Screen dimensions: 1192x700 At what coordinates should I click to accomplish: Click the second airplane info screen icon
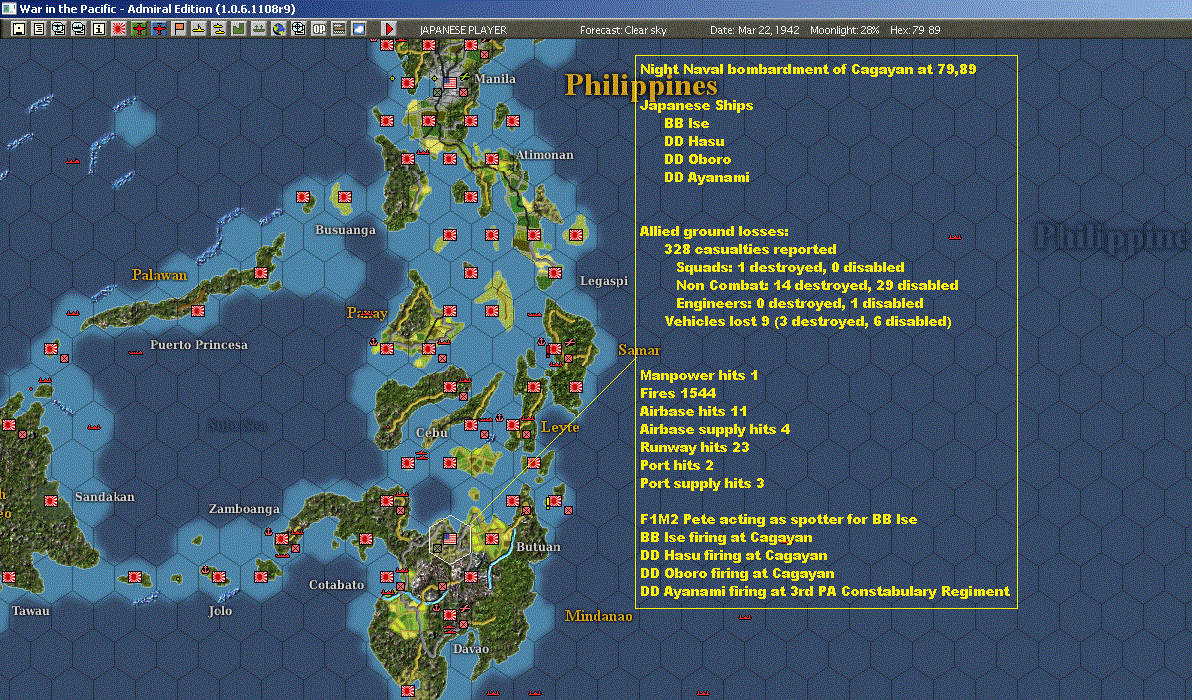pyautogui.click(x=78, y=29)
